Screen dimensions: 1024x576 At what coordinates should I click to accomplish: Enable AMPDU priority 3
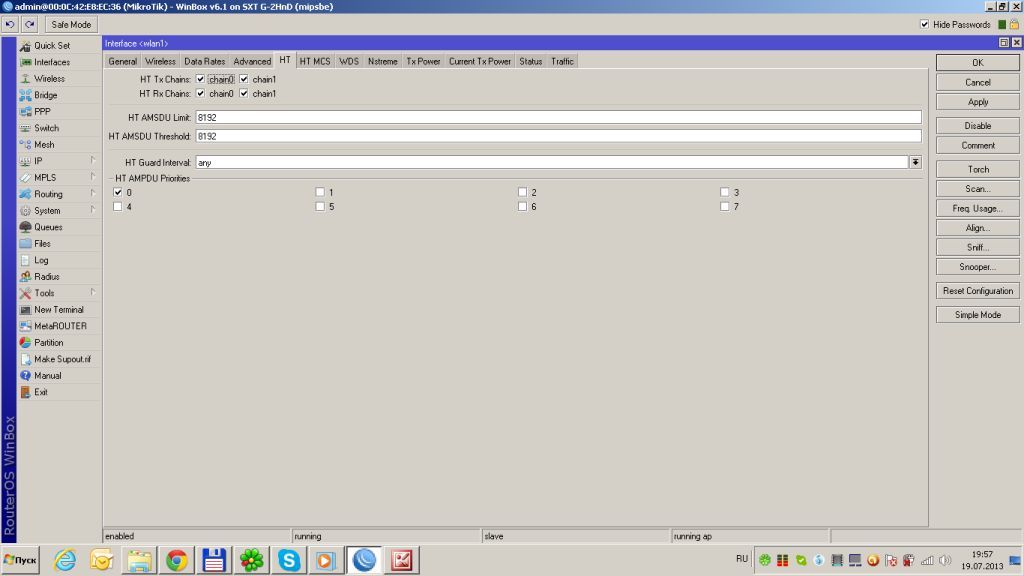click(x=725, y=192)
